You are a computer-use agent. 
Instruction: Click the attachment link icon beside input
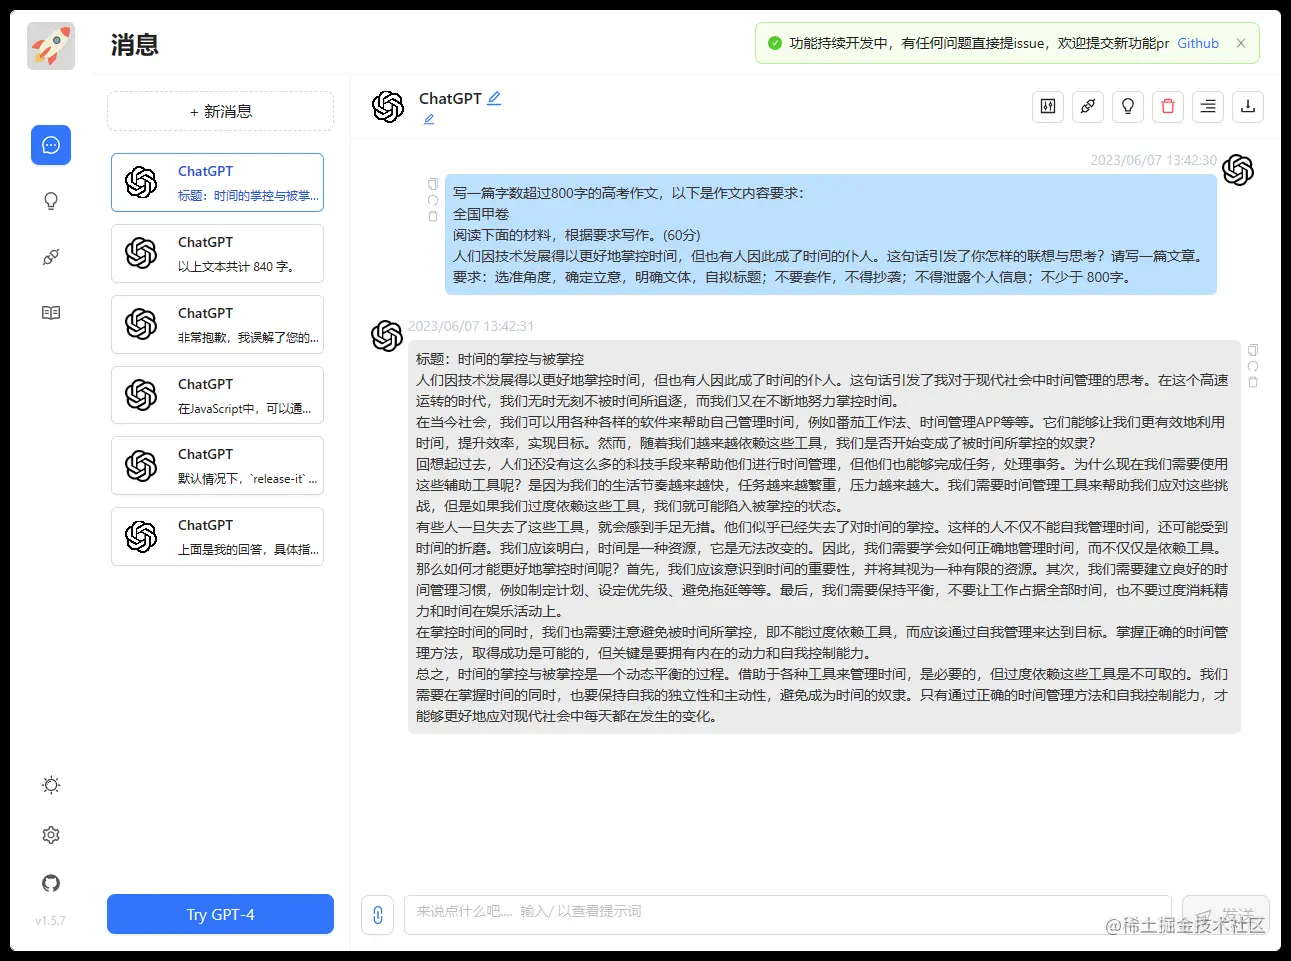coord(378,915)
